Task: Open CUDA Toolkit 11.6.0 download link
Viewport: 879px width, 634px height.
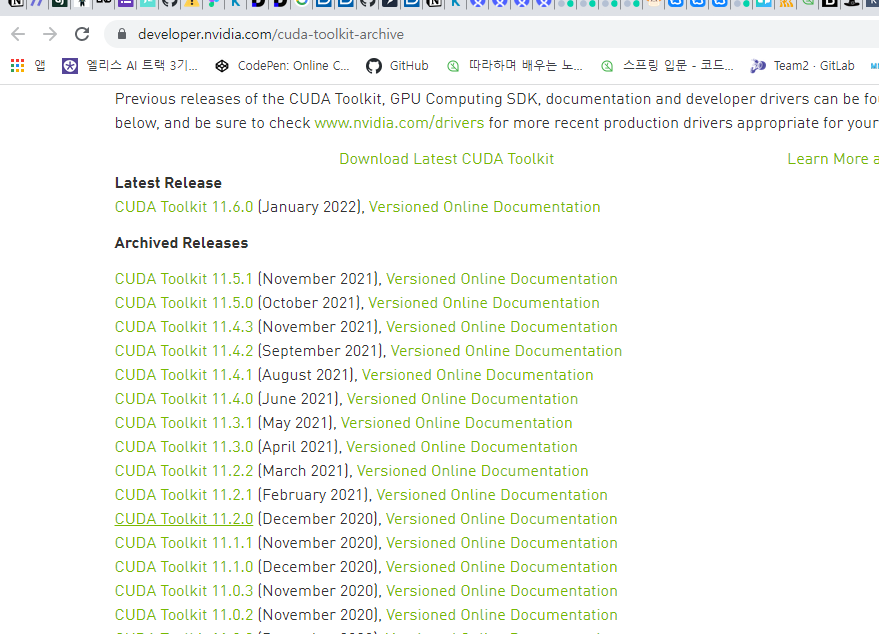Action: coord(184,207)
